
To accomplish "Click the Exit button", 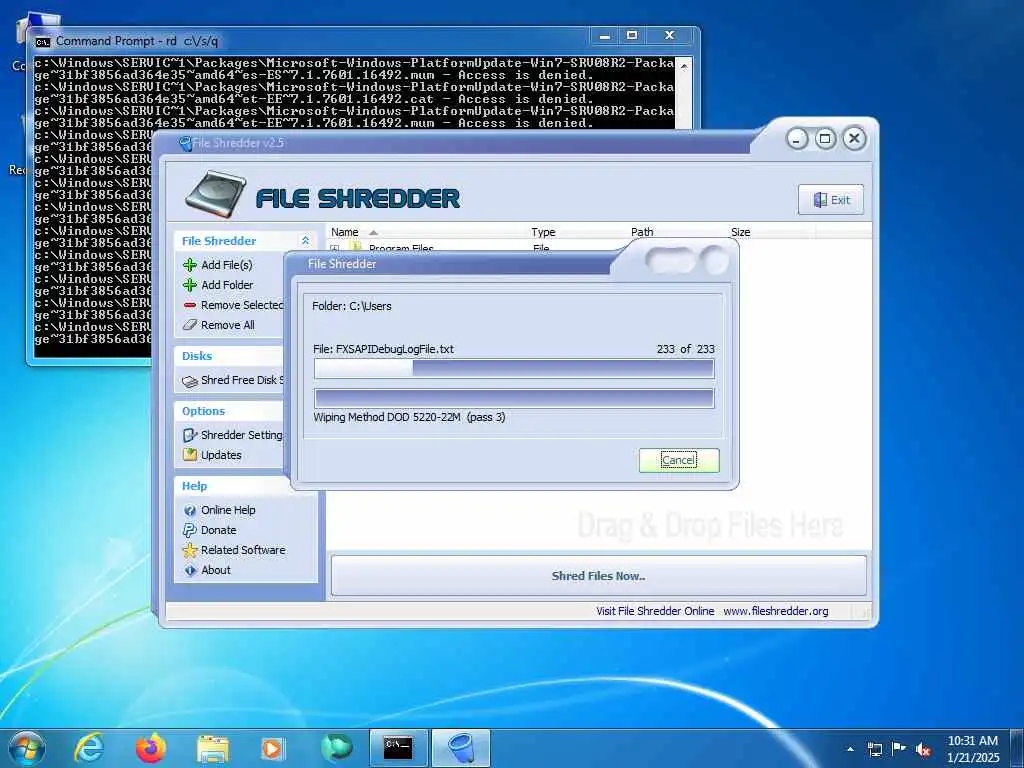I will coord(831,200).
